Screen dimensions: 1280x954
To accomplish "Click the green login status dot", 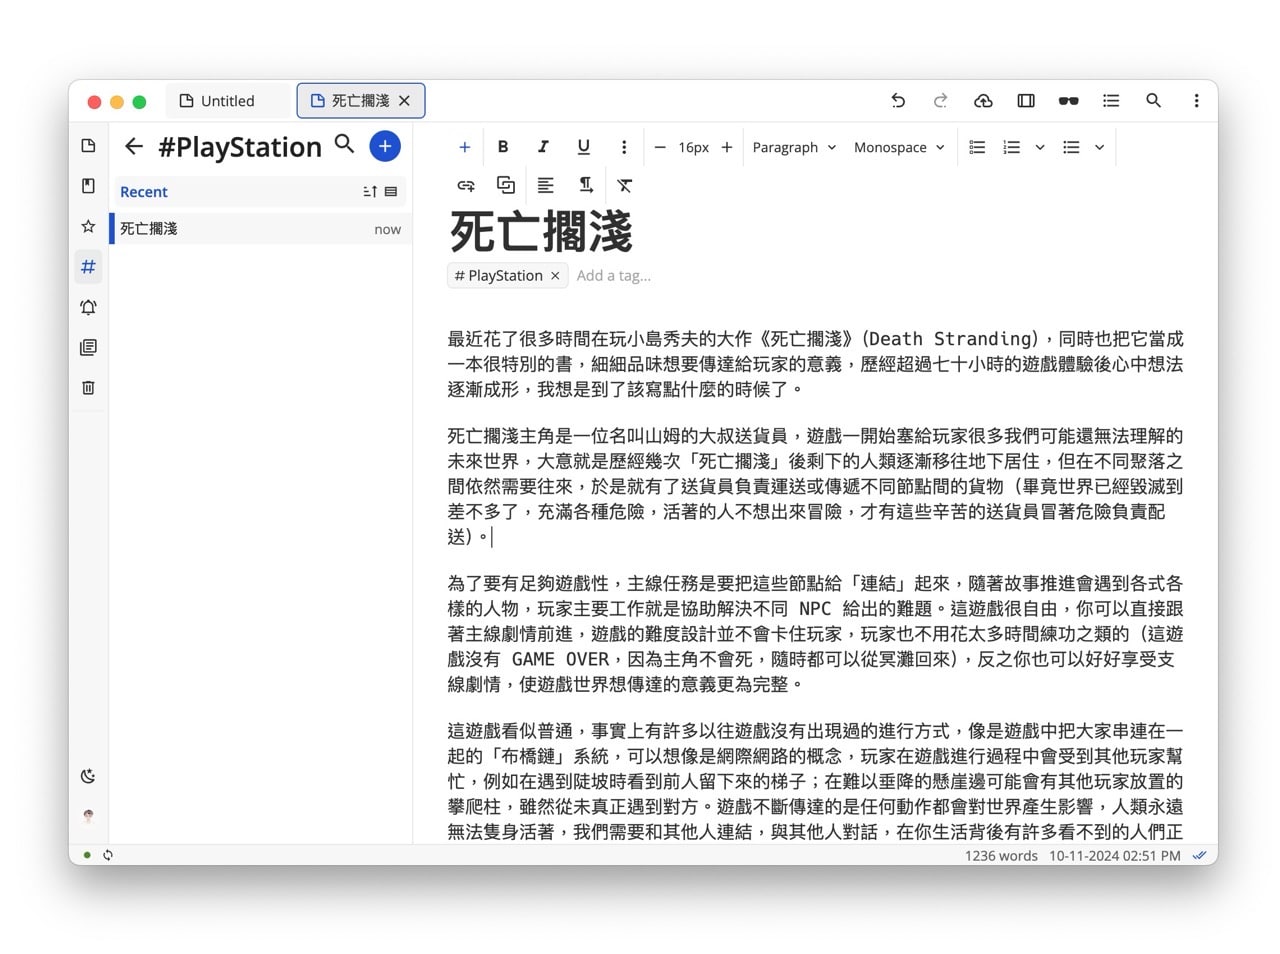I will pyautogui.click(x=87, y=855).
